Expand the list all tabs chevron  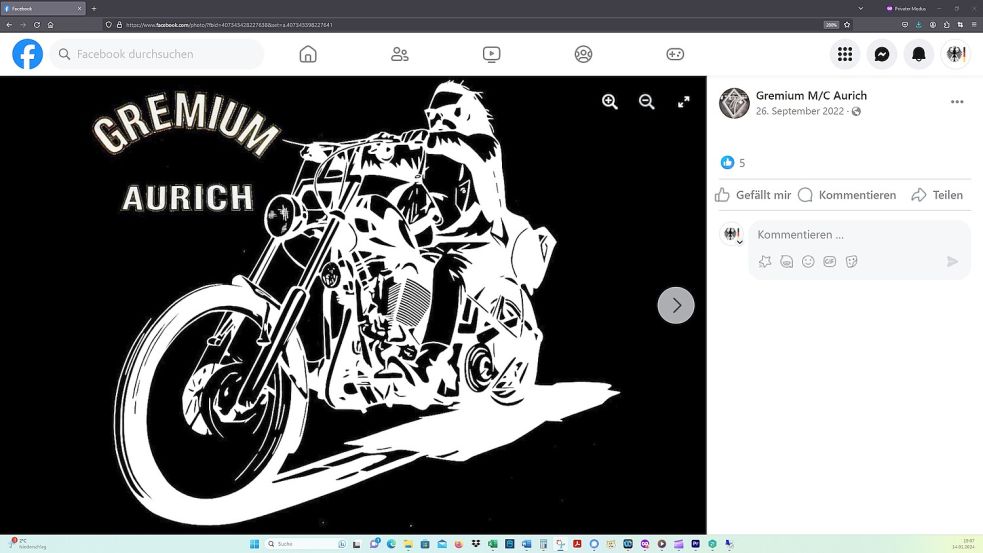861,8
